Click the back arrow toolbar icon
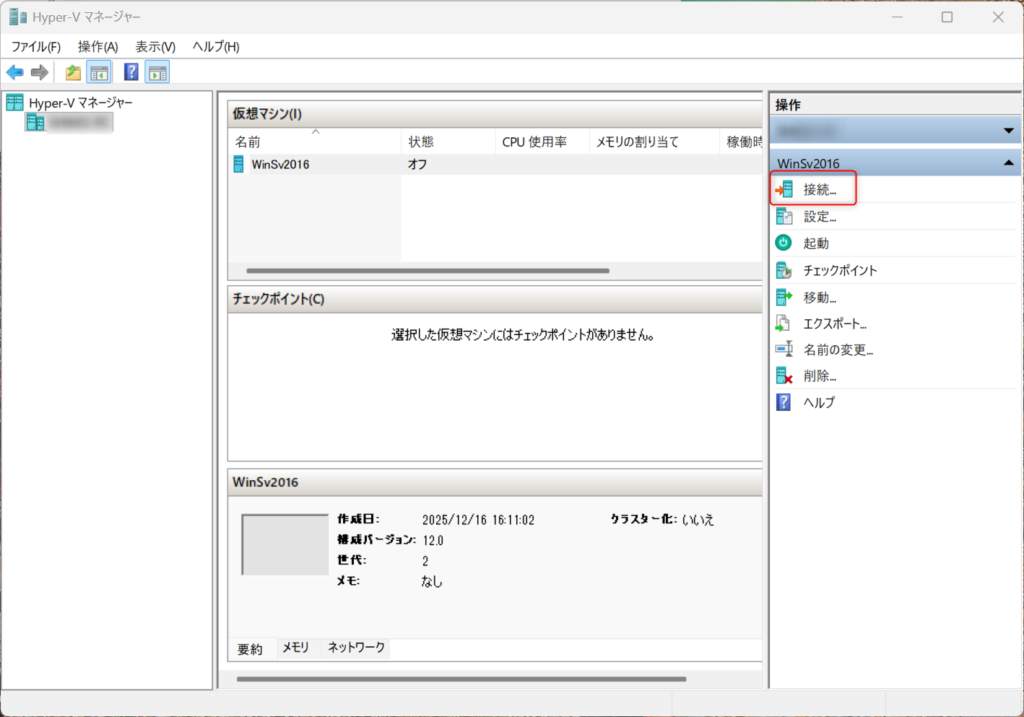This screenshot has height=717, width=1024. (x=15, y=72)
